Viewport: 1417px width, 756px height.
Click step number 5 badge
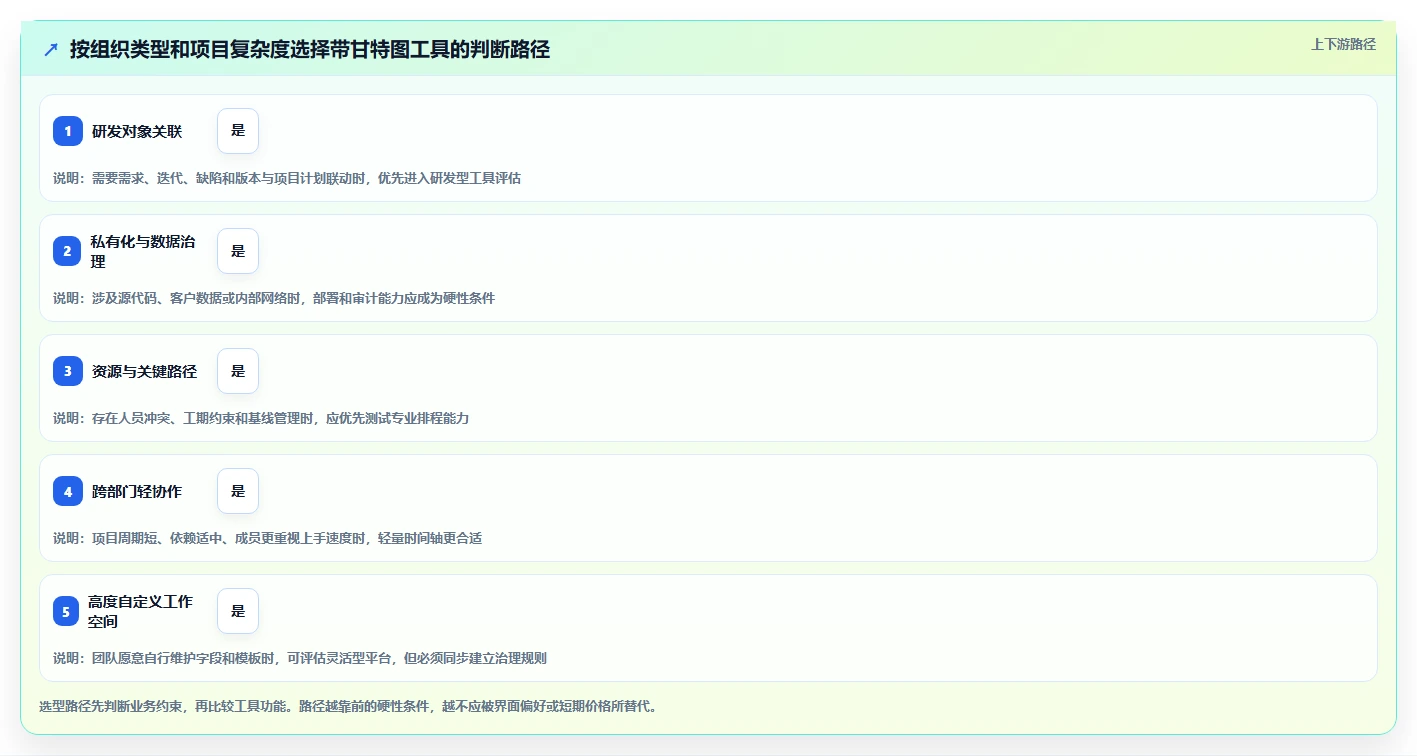click(x=66, y=611)
